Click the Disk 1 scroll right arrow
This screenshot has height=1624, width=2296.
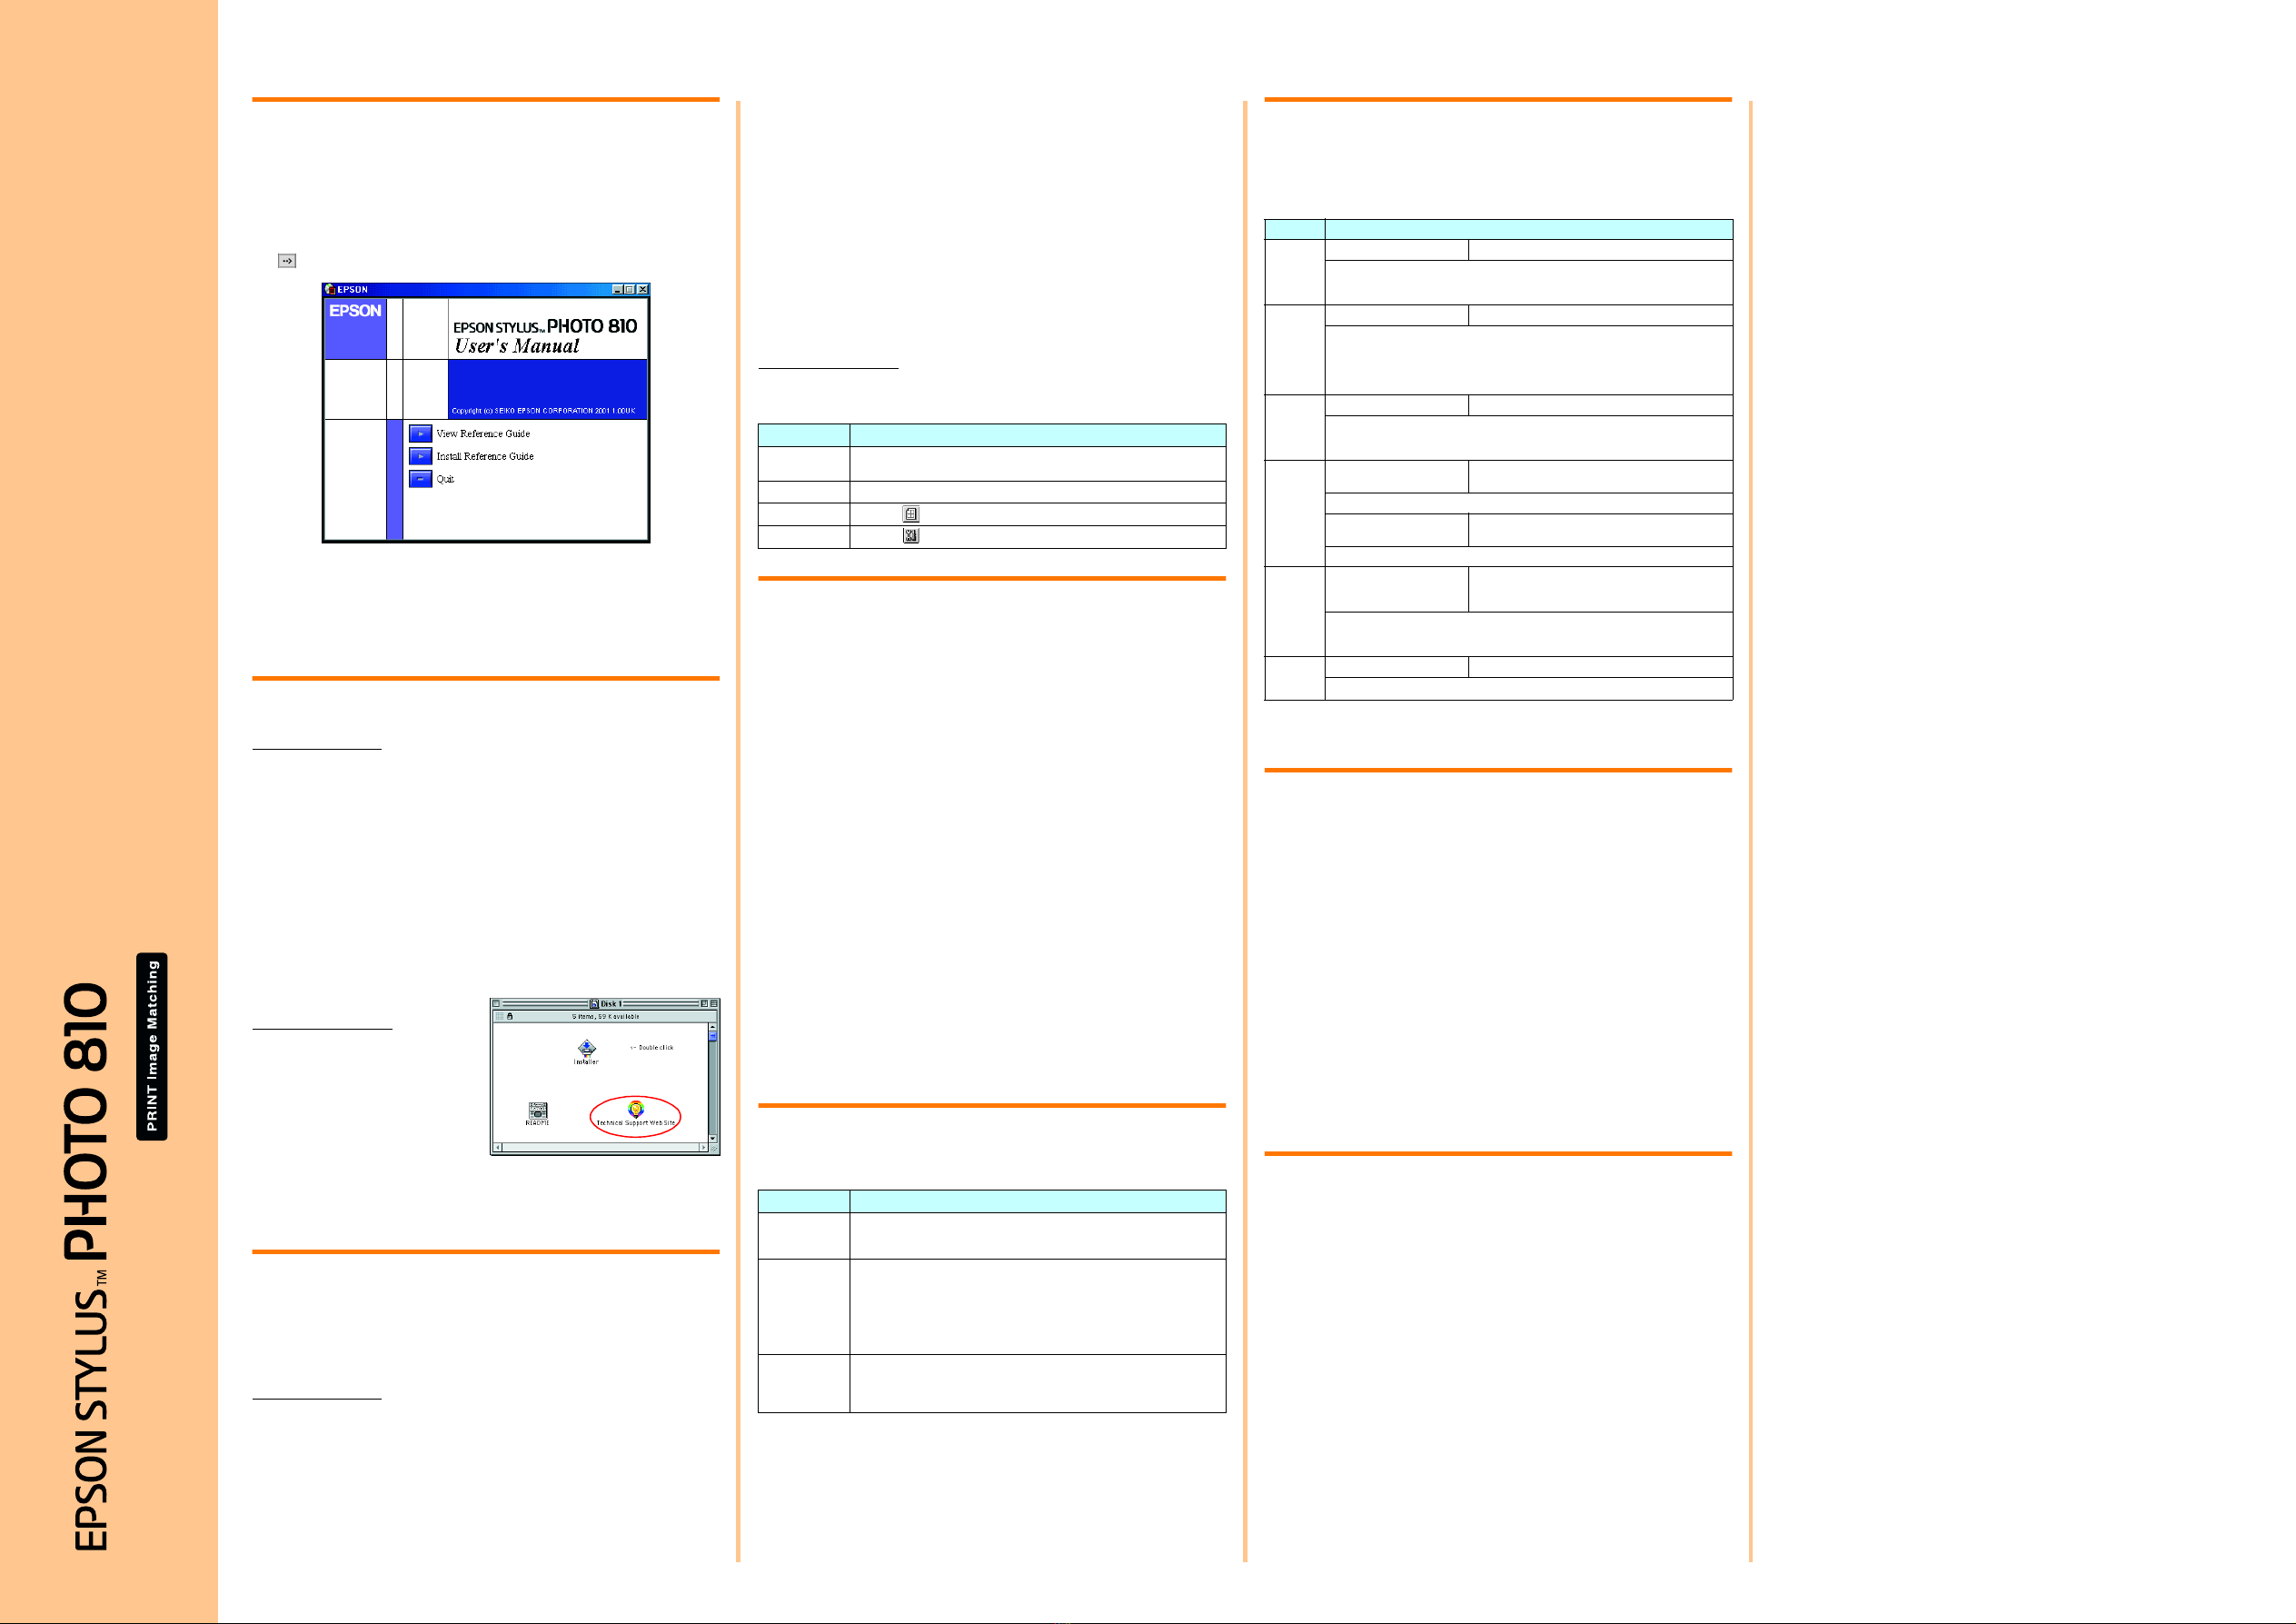pyautogui.click(x=704, y=1148)
